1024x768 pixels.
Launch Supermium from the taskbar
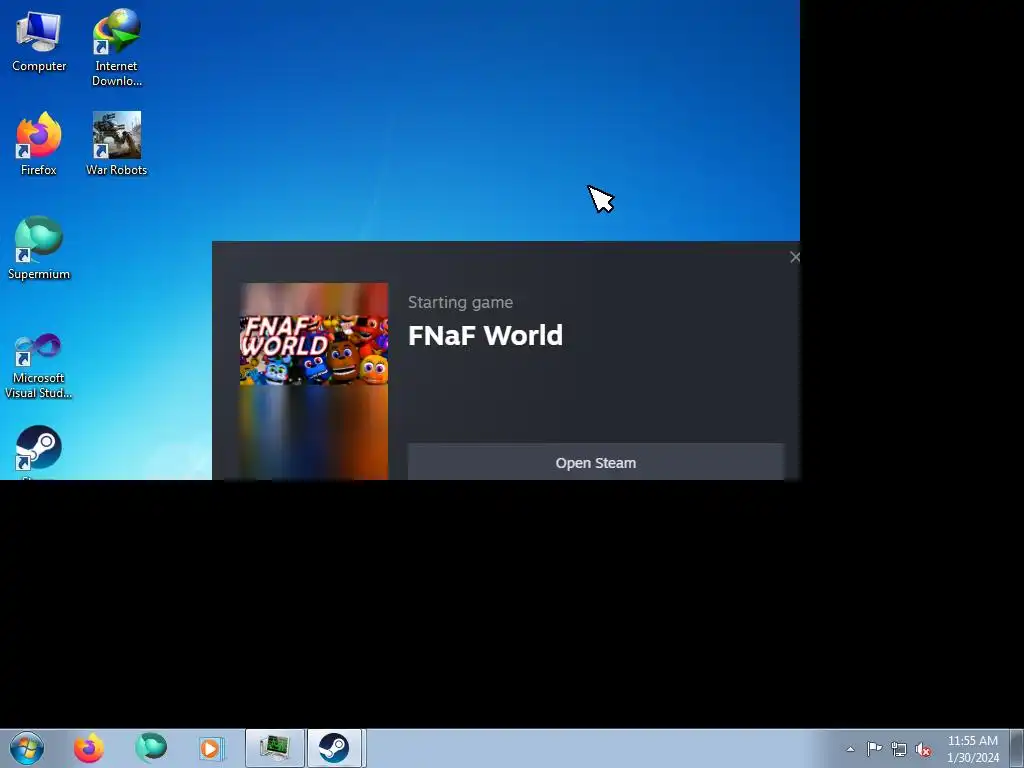(151, 748)
